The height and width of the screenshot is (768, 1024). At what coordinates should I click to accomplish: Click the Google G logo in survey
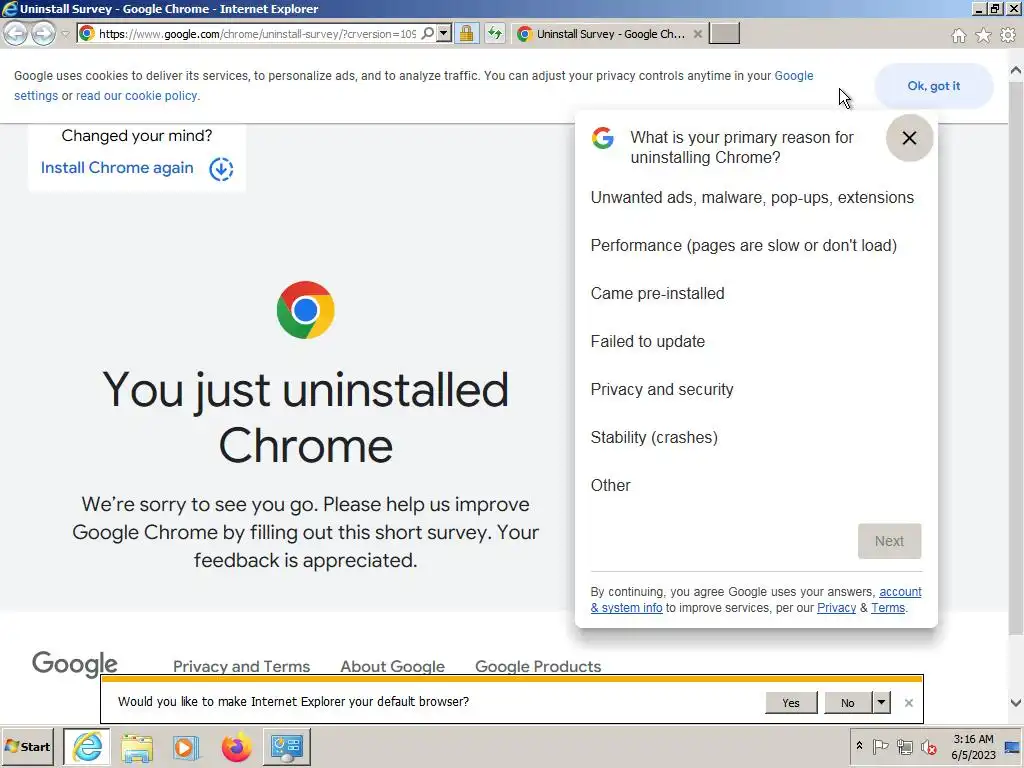(x=603, y=138)
